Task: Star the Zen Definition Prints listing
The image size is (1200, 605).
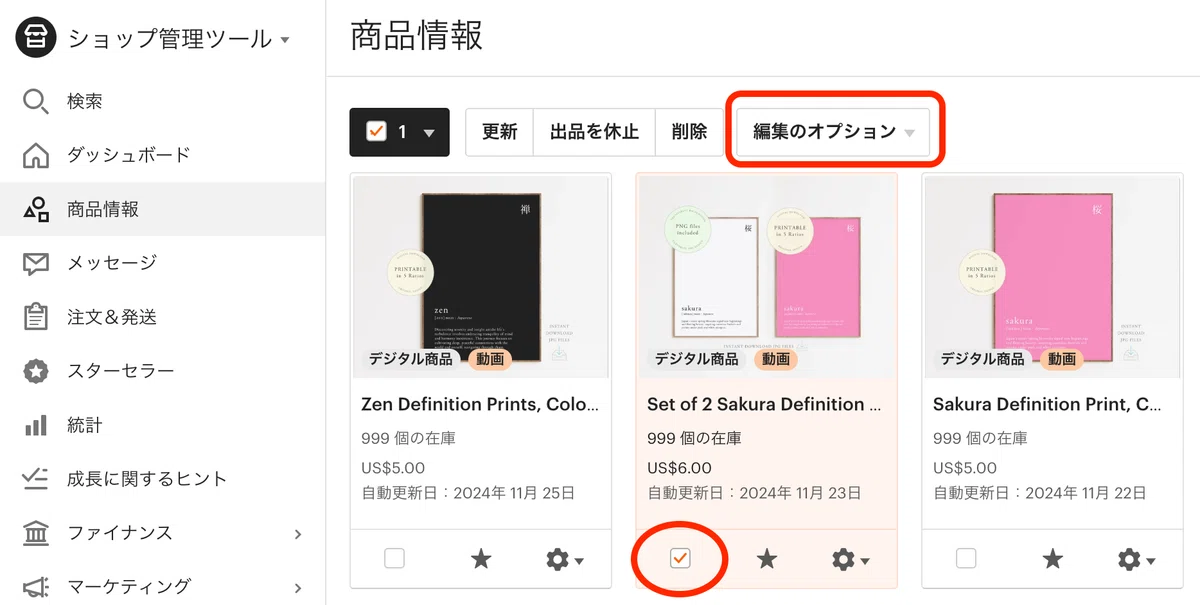Action: click(x=481, y=559)
